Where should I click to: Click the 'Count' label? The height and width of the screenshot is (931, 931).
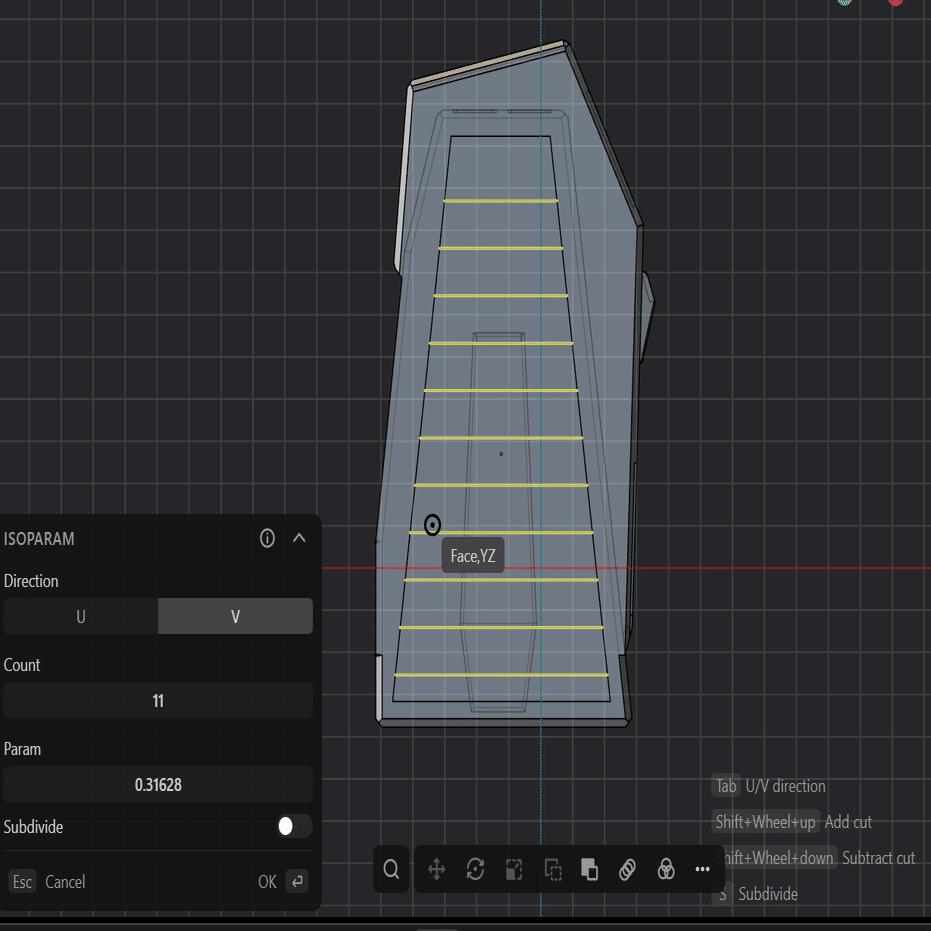(x=22, y=665)
